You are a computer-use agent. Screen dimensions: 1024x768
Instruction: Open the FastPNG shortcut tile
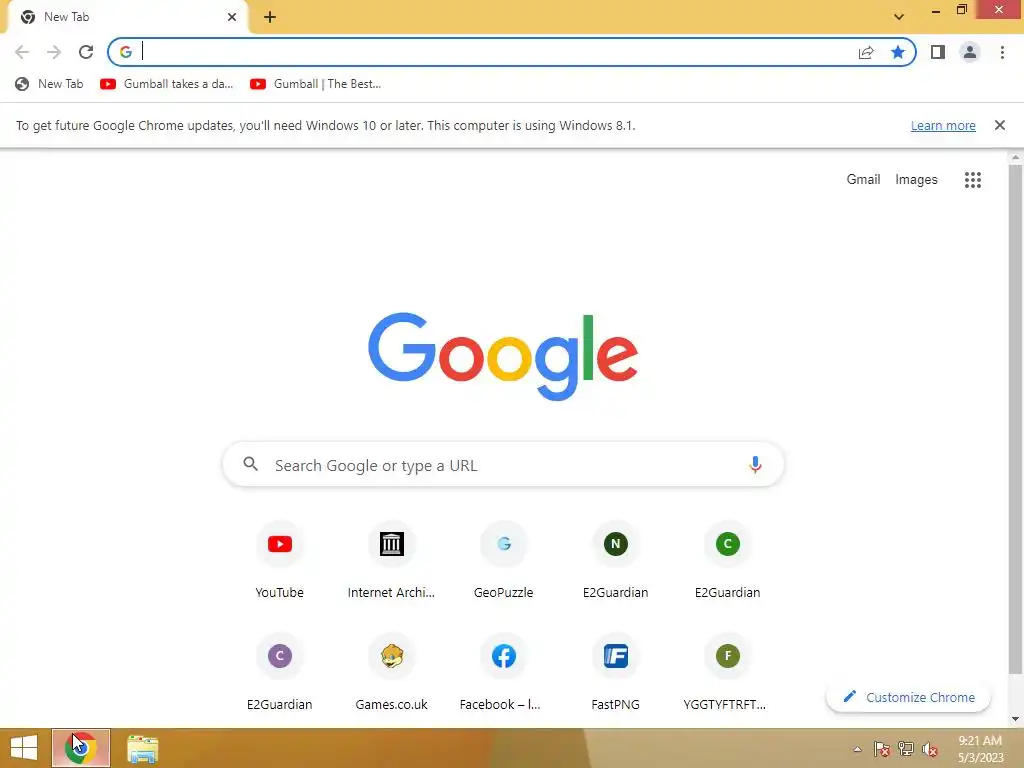[615, 673]
